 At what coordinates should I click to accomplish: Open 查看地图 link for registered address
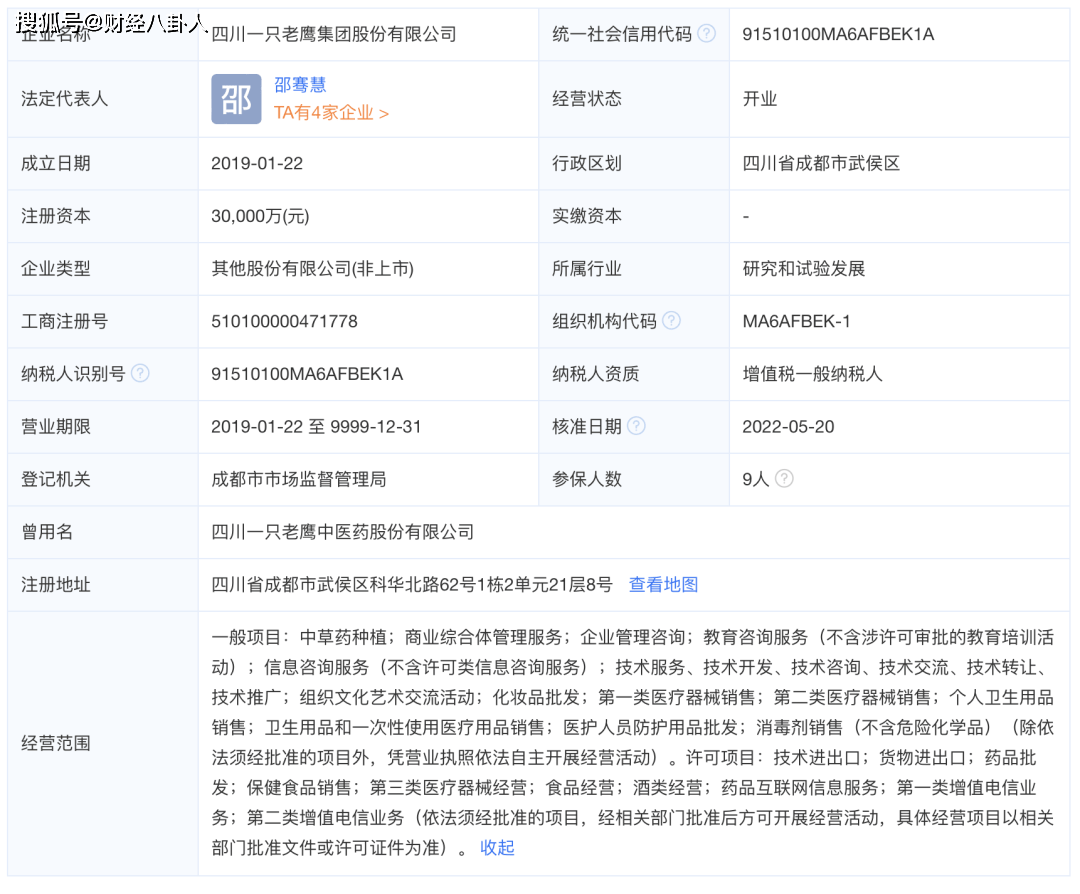tap(663, 585)
